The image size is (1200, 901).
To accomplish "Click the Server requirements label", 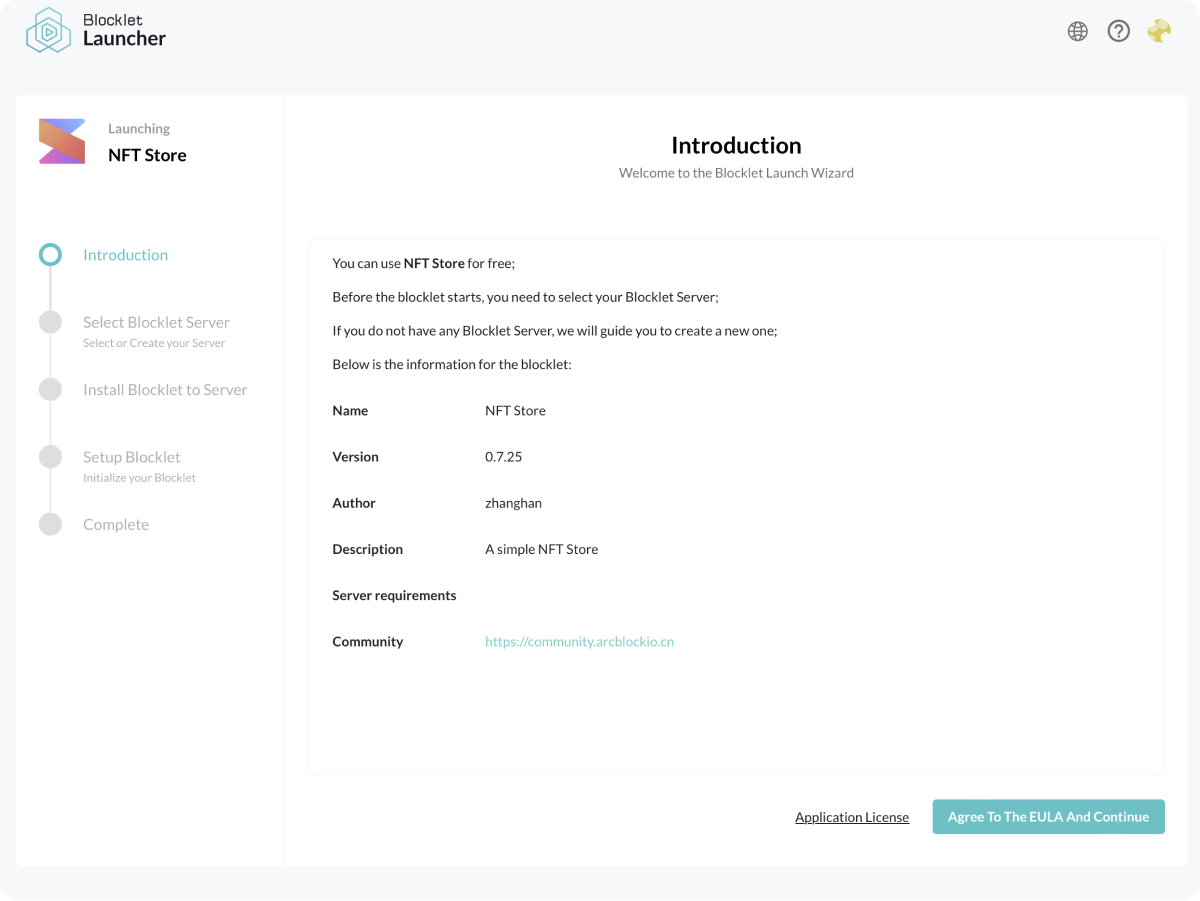I will coord(394,595).
